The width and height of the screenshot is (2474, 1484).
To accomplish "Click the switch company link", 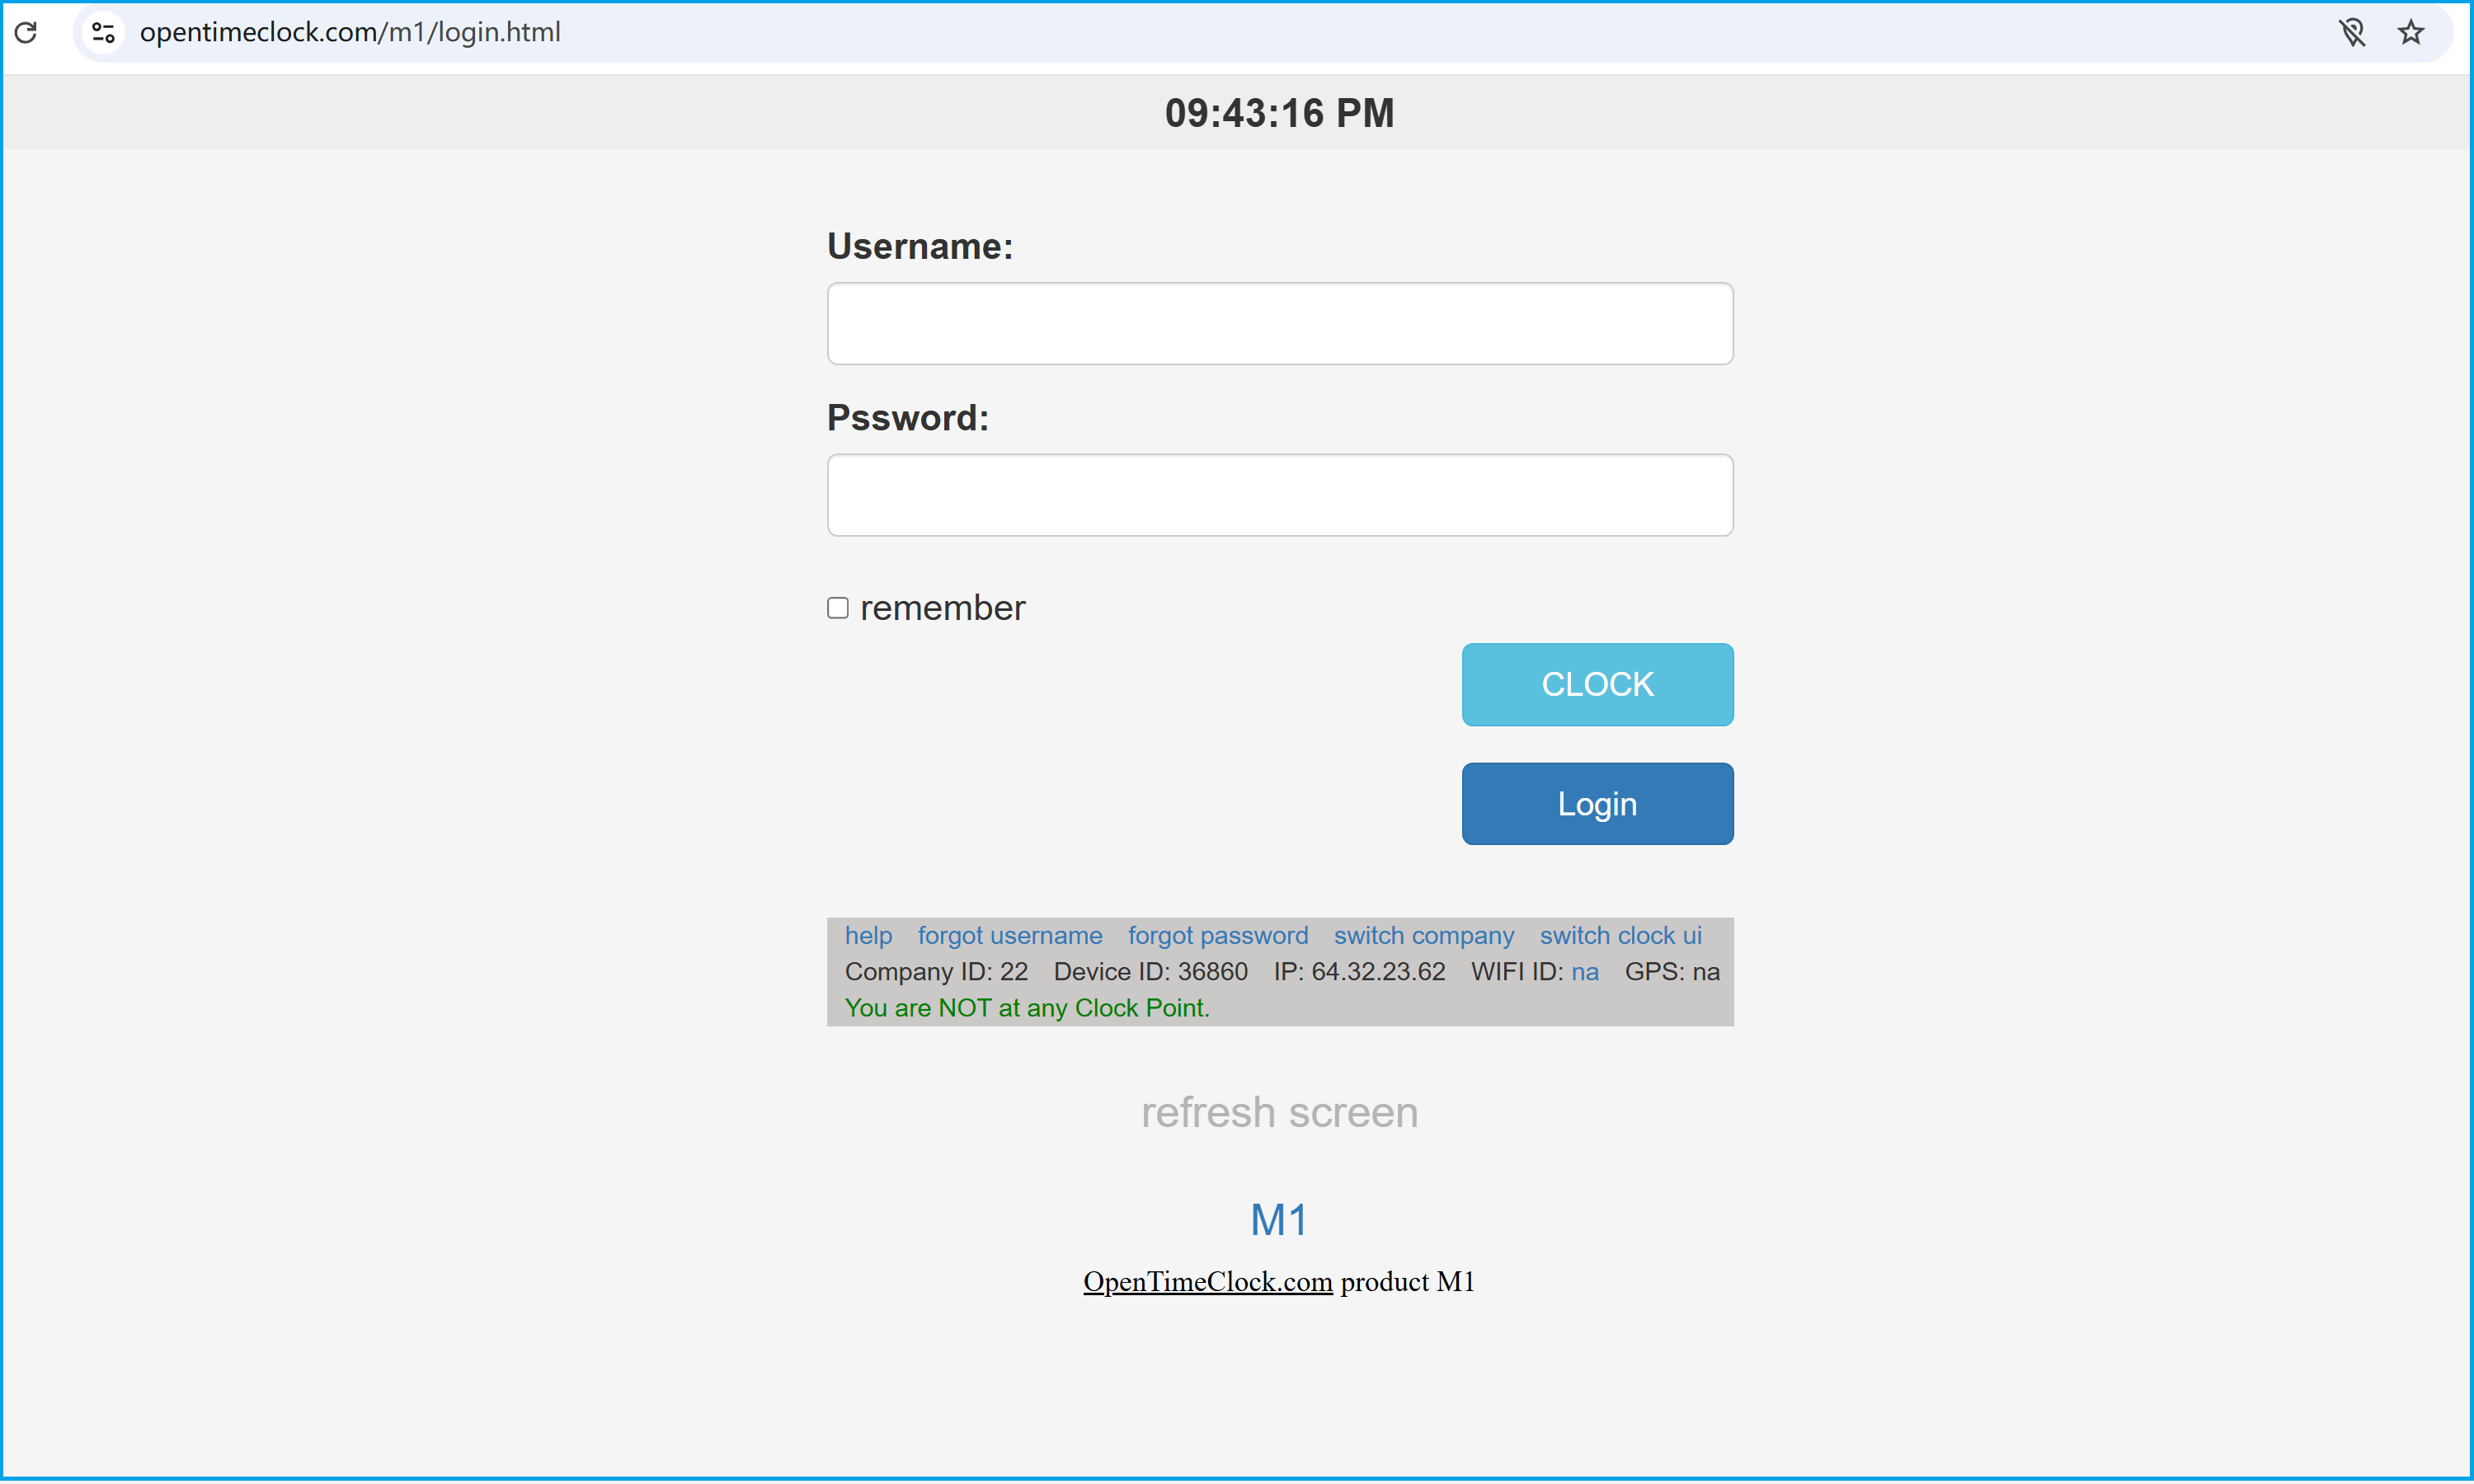I will pyautogui.click(x=1423, y=935).
